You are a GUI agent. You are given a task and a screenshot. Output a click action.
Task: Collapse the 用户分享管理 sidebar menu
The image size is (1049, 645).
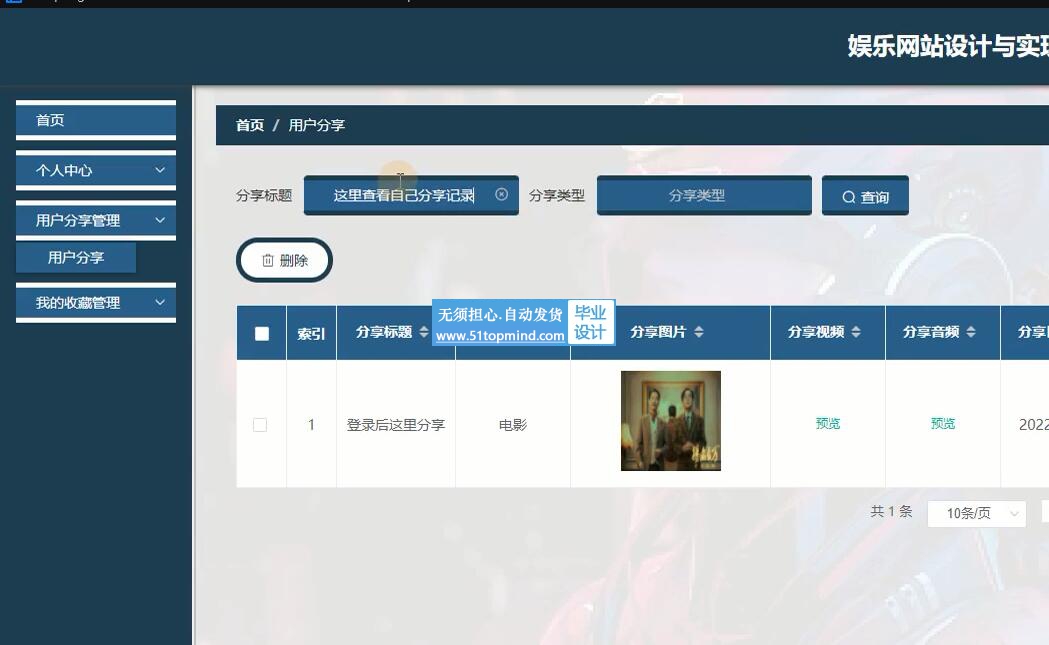coord(96,220)
